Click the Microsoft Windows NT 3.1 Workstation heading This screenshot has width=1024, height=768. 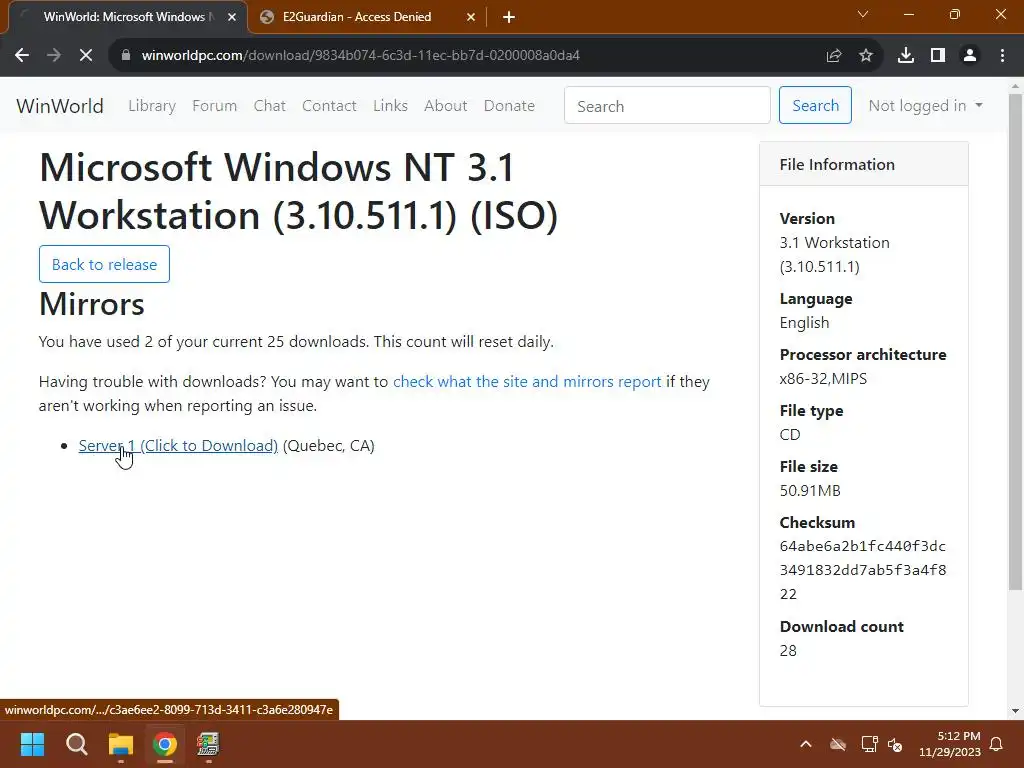pos(298,191)
